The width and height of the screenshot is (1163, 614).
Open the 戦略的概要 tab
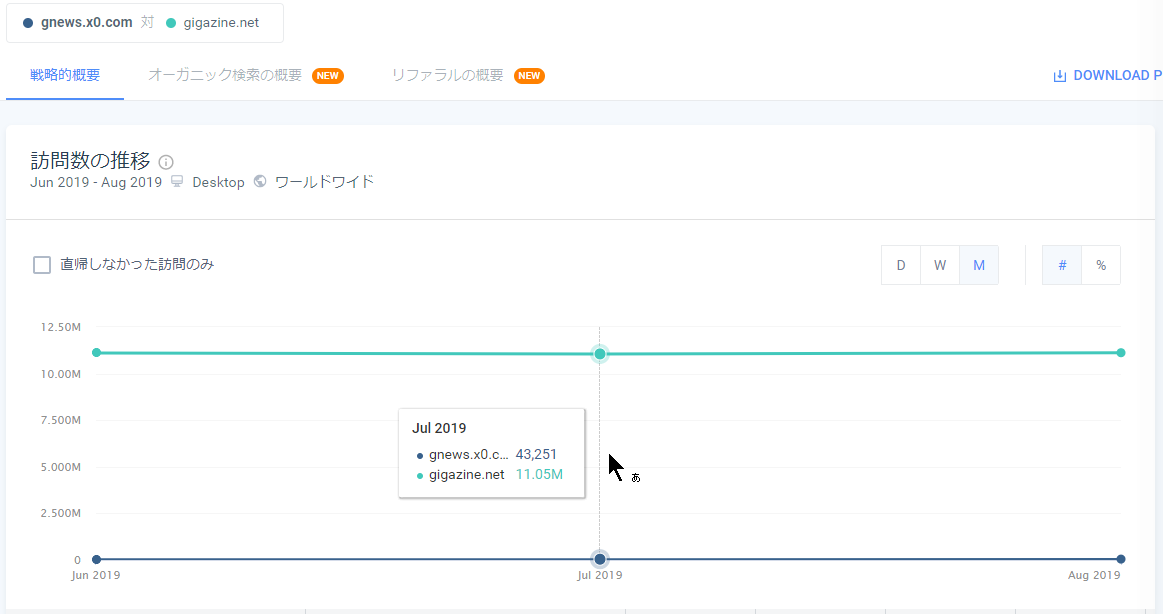65,75
